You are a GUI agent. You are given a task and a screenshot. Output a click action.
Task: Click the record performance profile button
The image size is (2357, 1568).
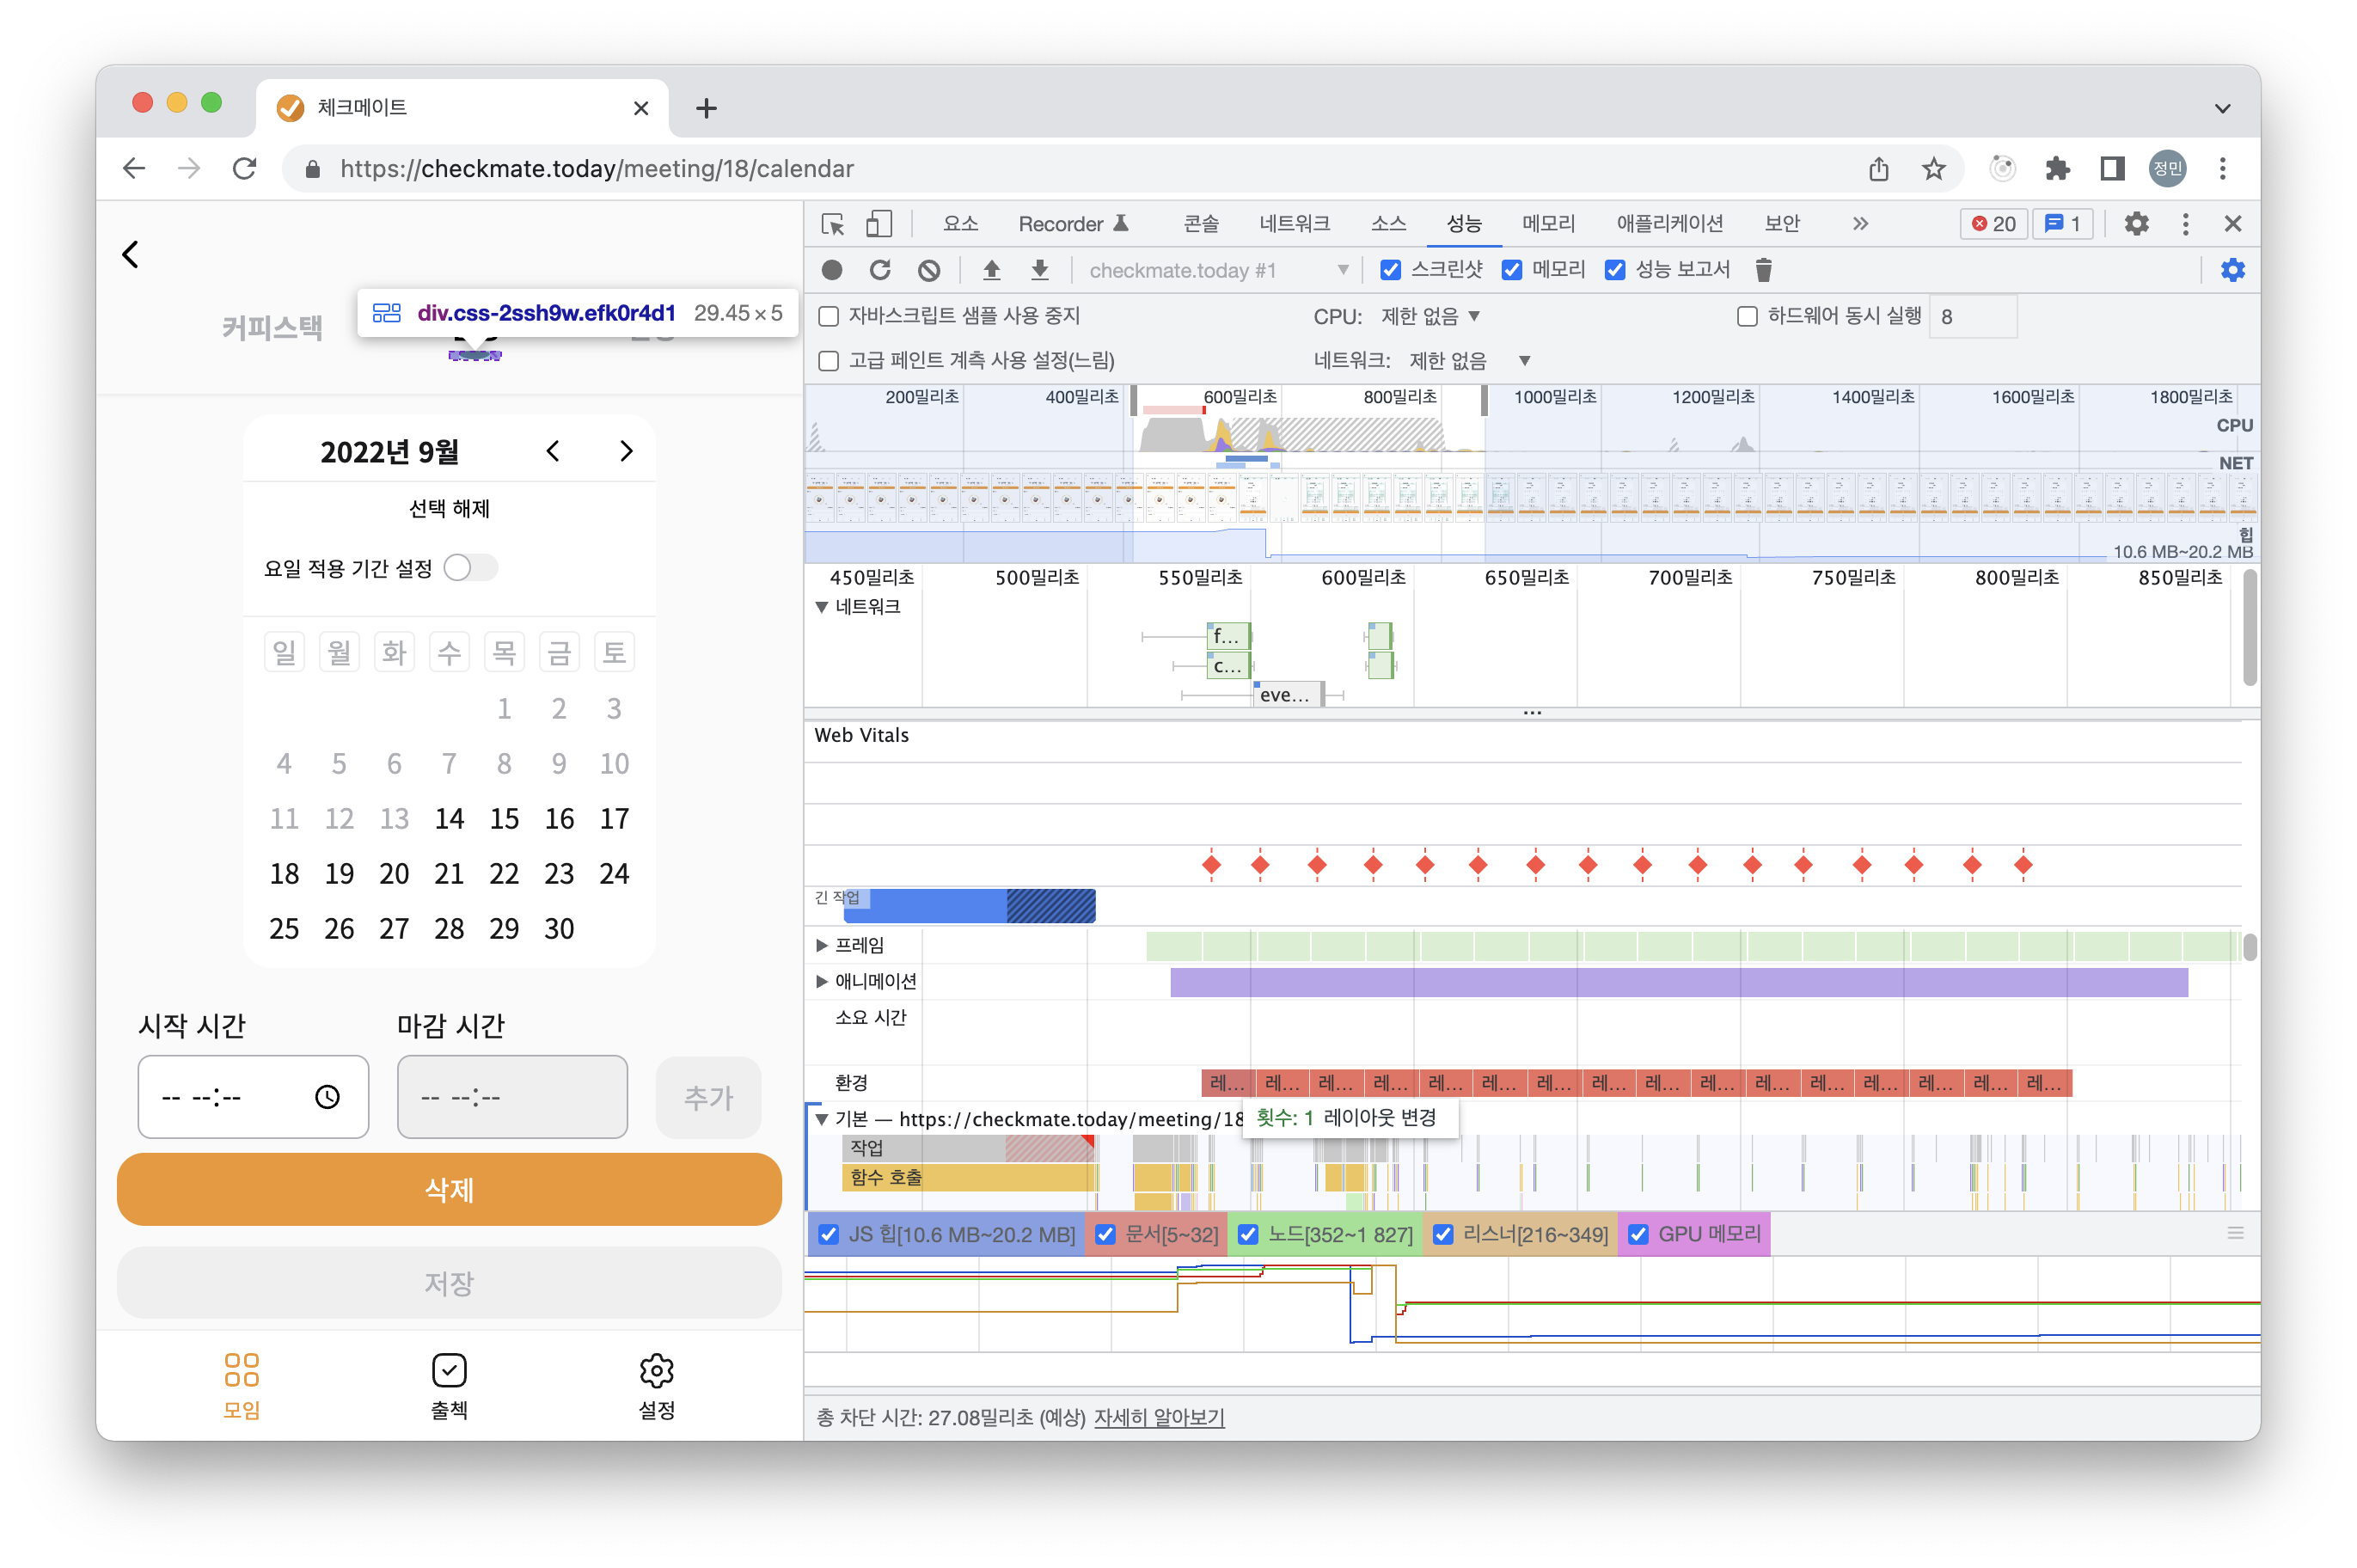tap(831, 270)
